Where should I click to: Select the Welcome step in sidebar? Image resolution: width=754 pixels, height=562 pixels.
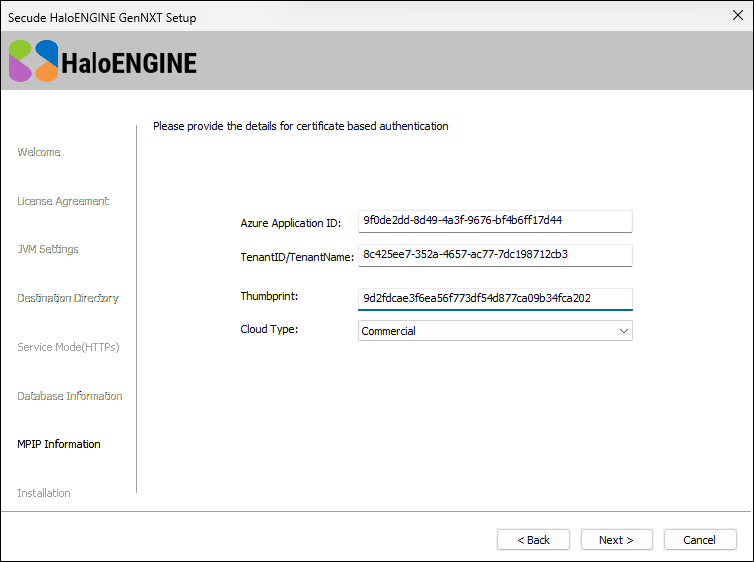(x=39, y=152)
